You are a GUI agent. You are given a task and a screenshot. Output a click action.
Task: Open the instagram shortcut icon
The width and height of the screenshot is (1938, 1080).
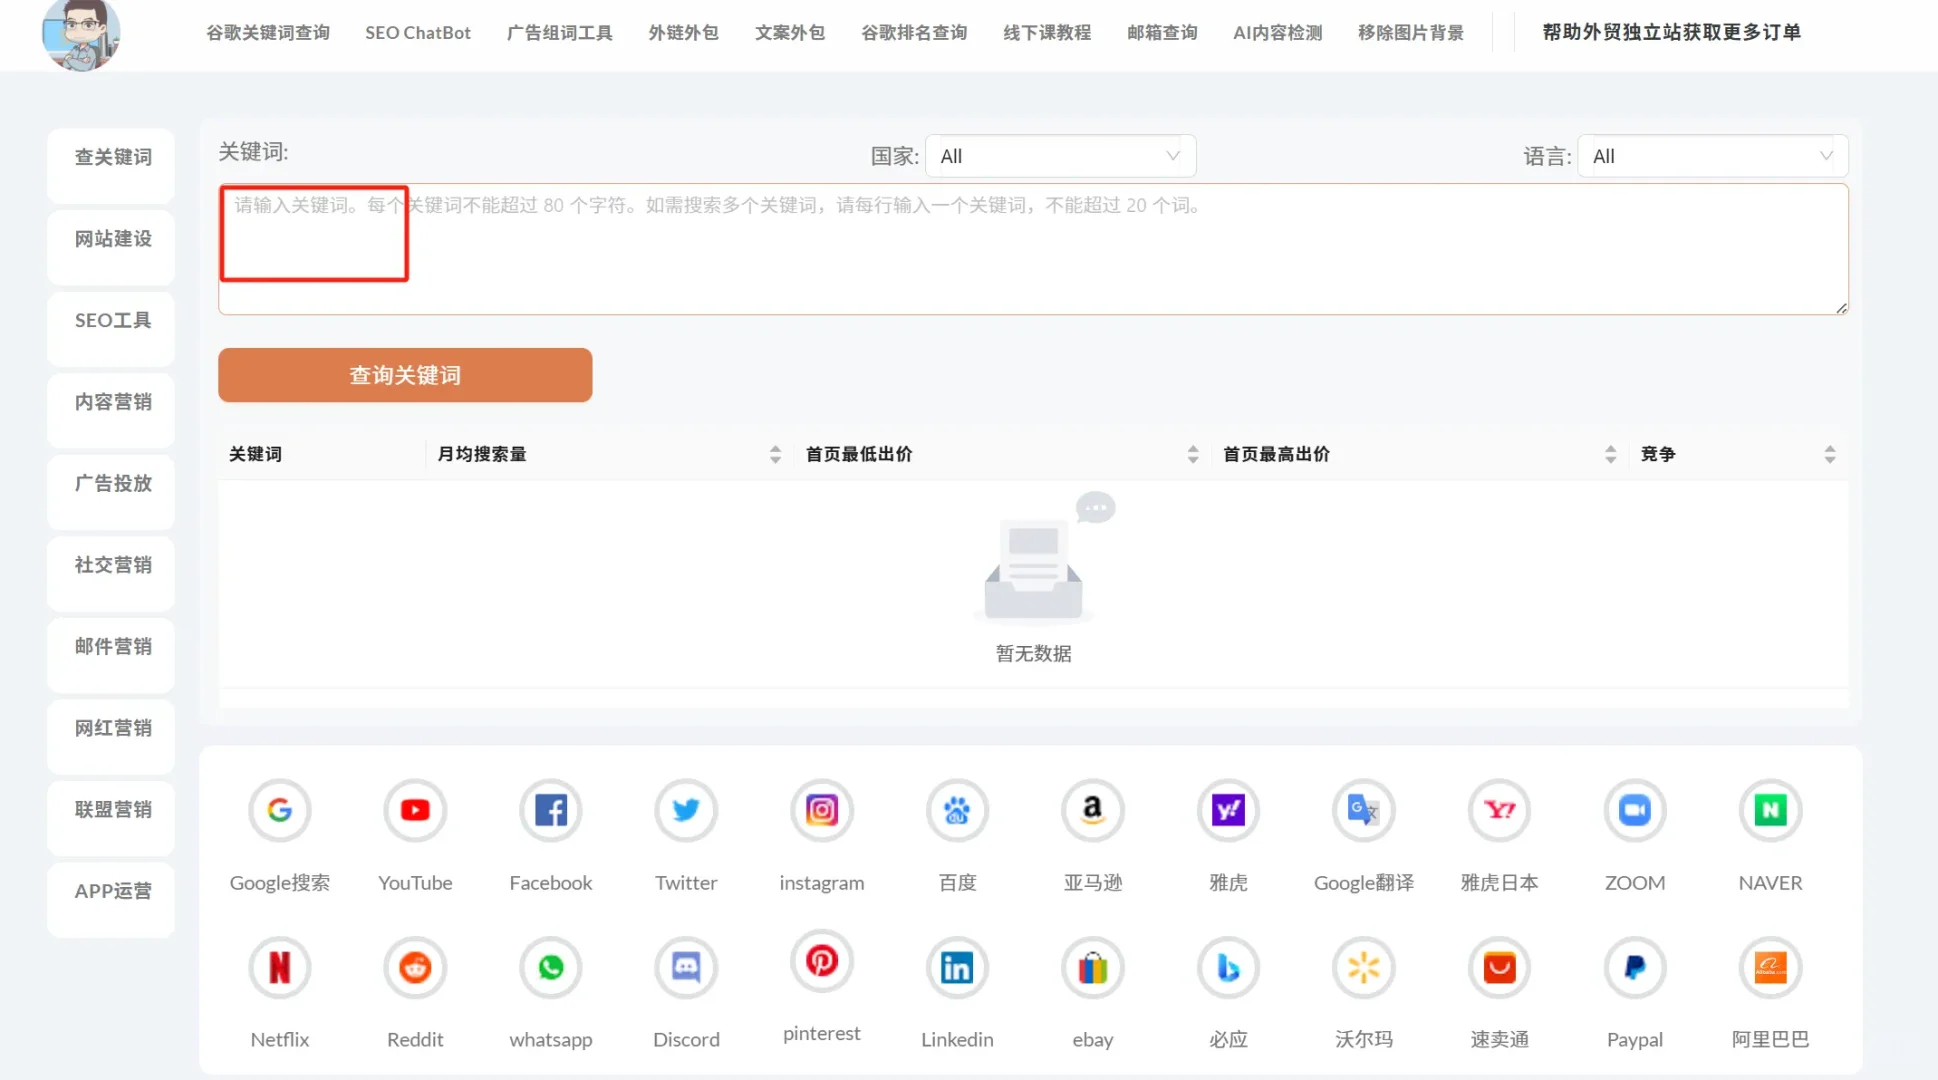click(822, 810)
